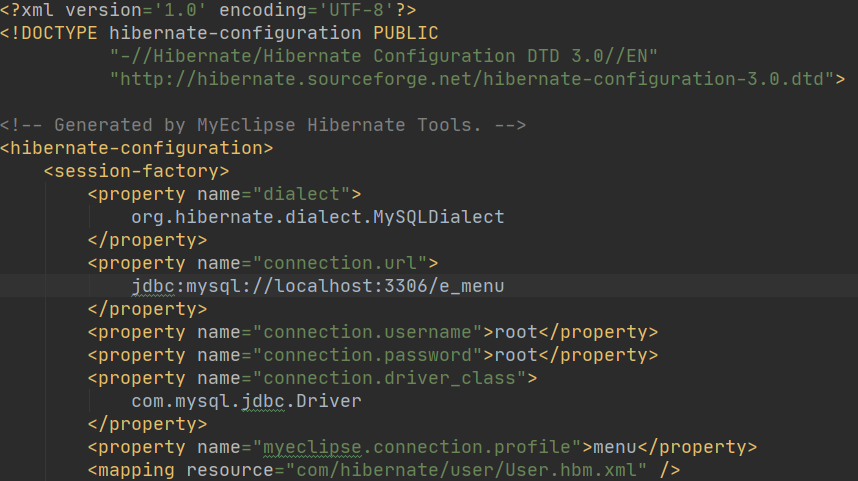Click the Hibernate Configuration DTD 3.0//EN string
Viewport: 858px width, 481px height.
(x=384, y=56)
